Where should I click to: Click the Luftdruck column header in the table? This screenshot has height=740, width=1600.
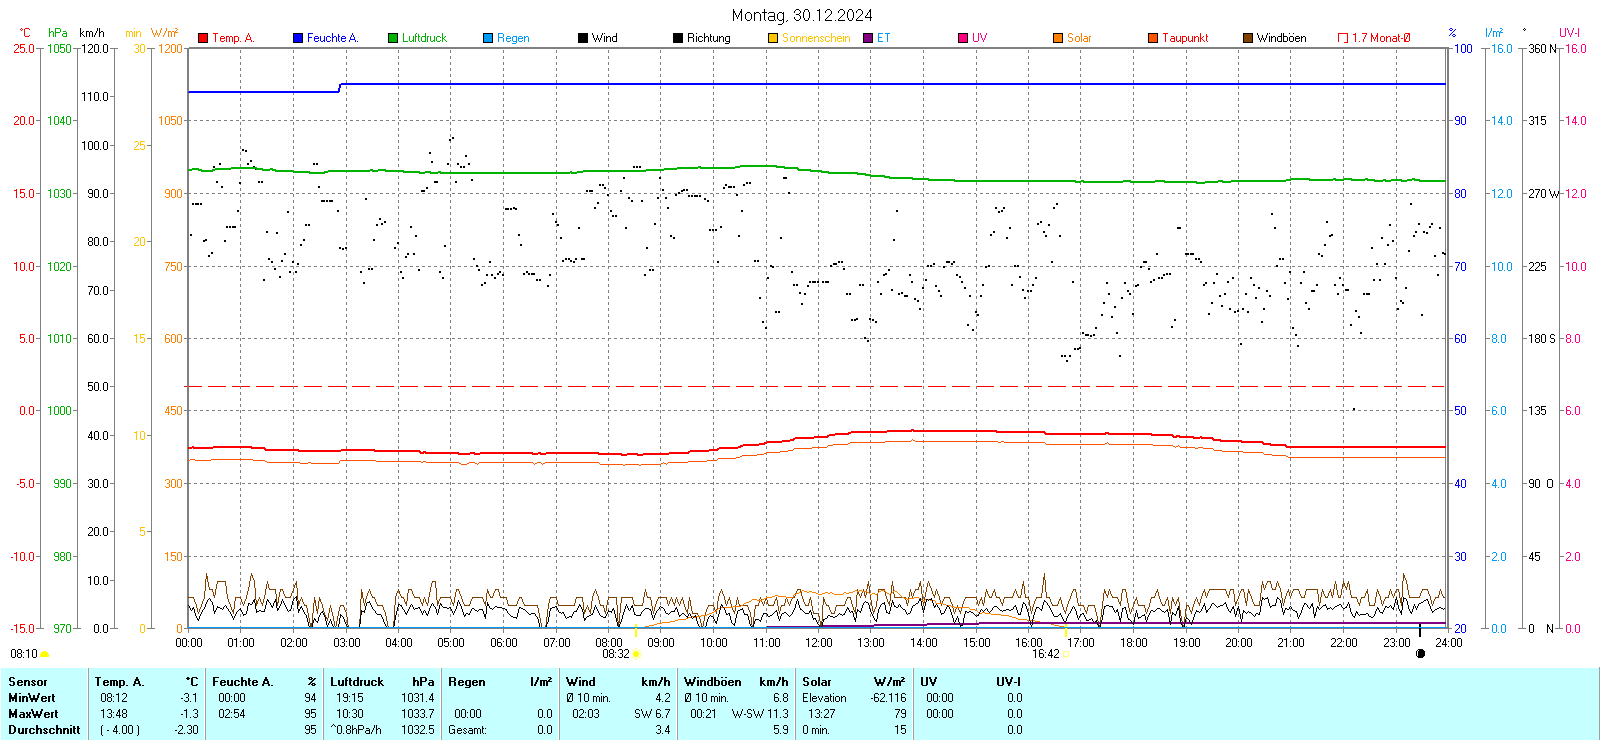pos(357,682)
